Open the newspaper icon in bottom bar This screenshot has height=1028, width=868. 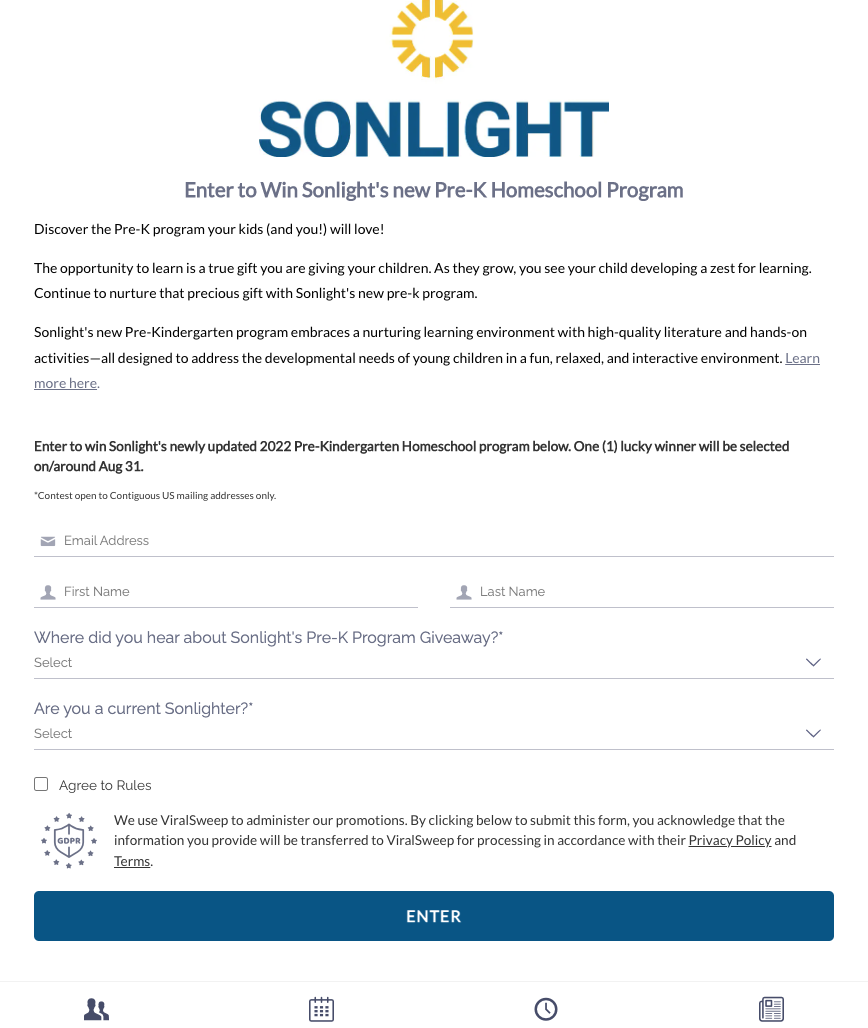tap(771, 1009)
